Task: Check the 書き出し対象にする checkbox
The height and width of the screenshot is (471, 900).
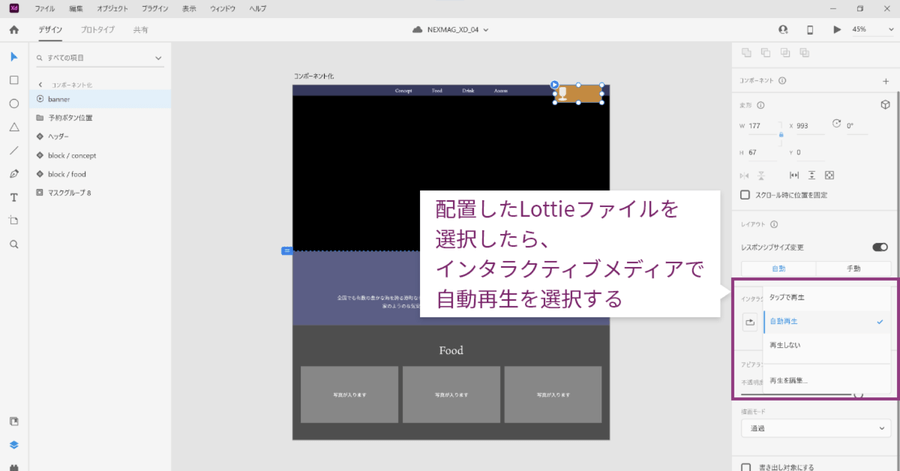Action: [x=746, y=467]
